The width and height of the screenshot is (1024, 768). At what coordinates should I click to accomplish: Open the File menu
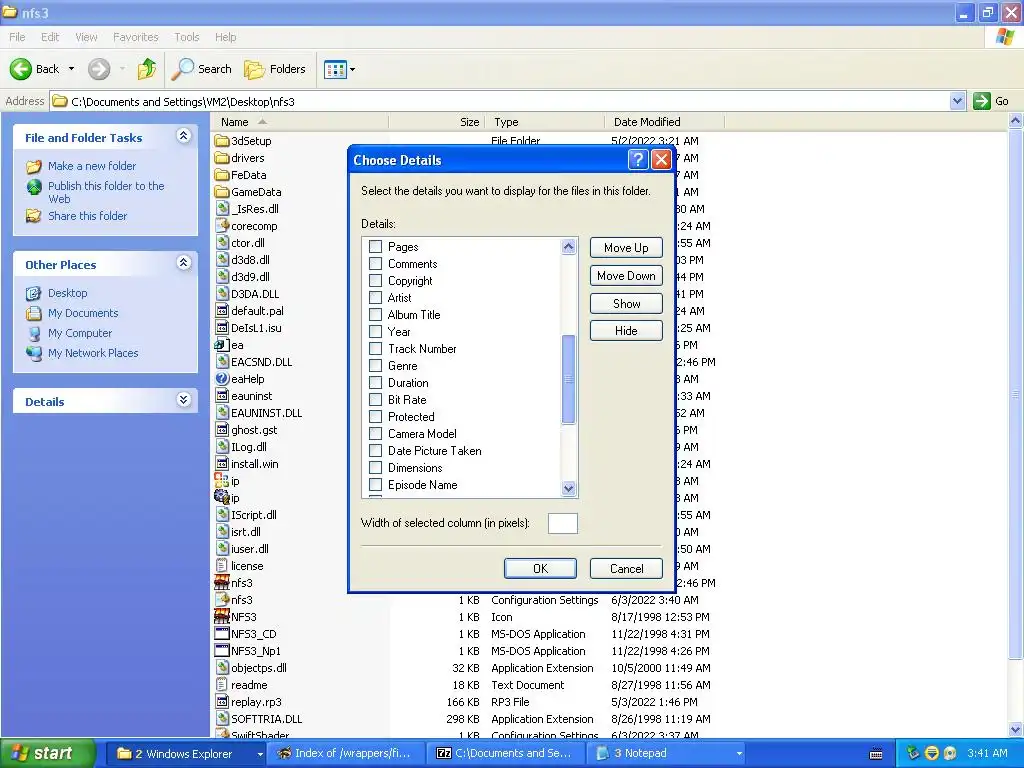coord(17,37)
